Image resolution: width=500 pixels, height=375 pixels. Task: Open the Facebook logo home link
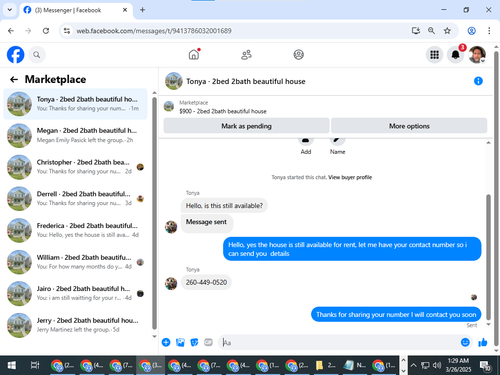[x=16, y=55]
